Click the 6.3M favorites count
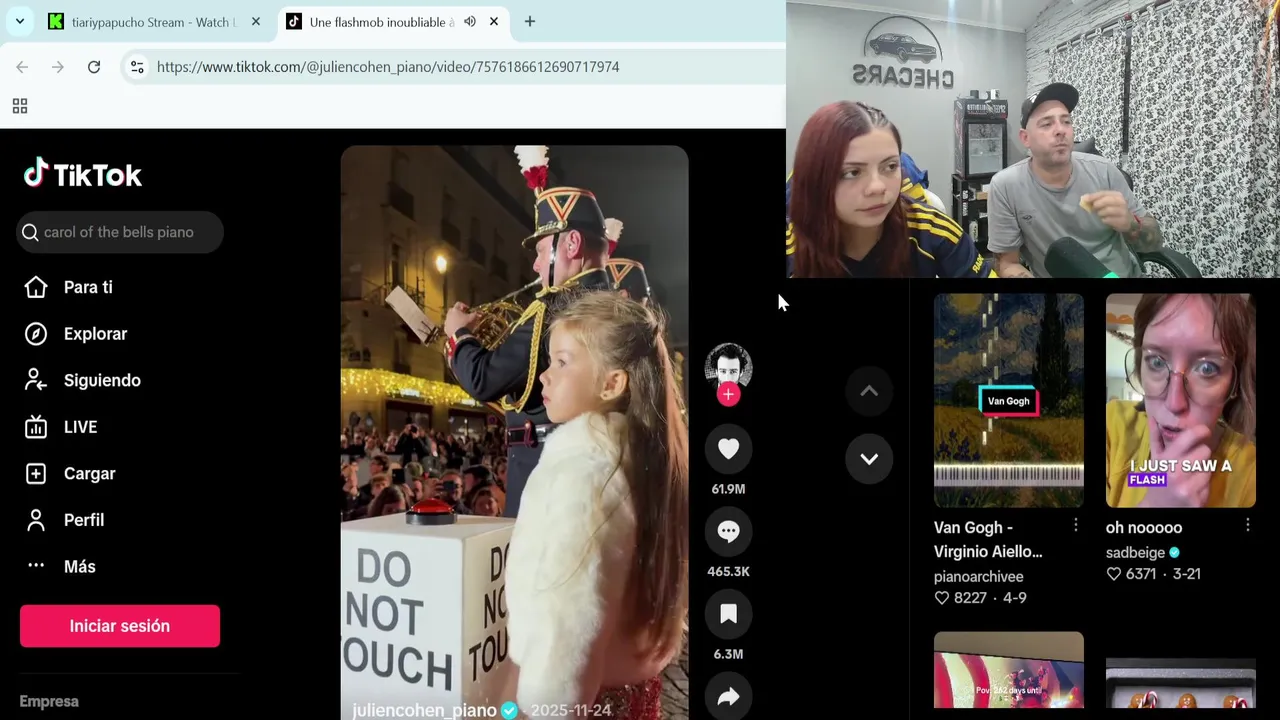This screenshot has height=720, width=1280. pyautogui.click(x=728, y=654)
